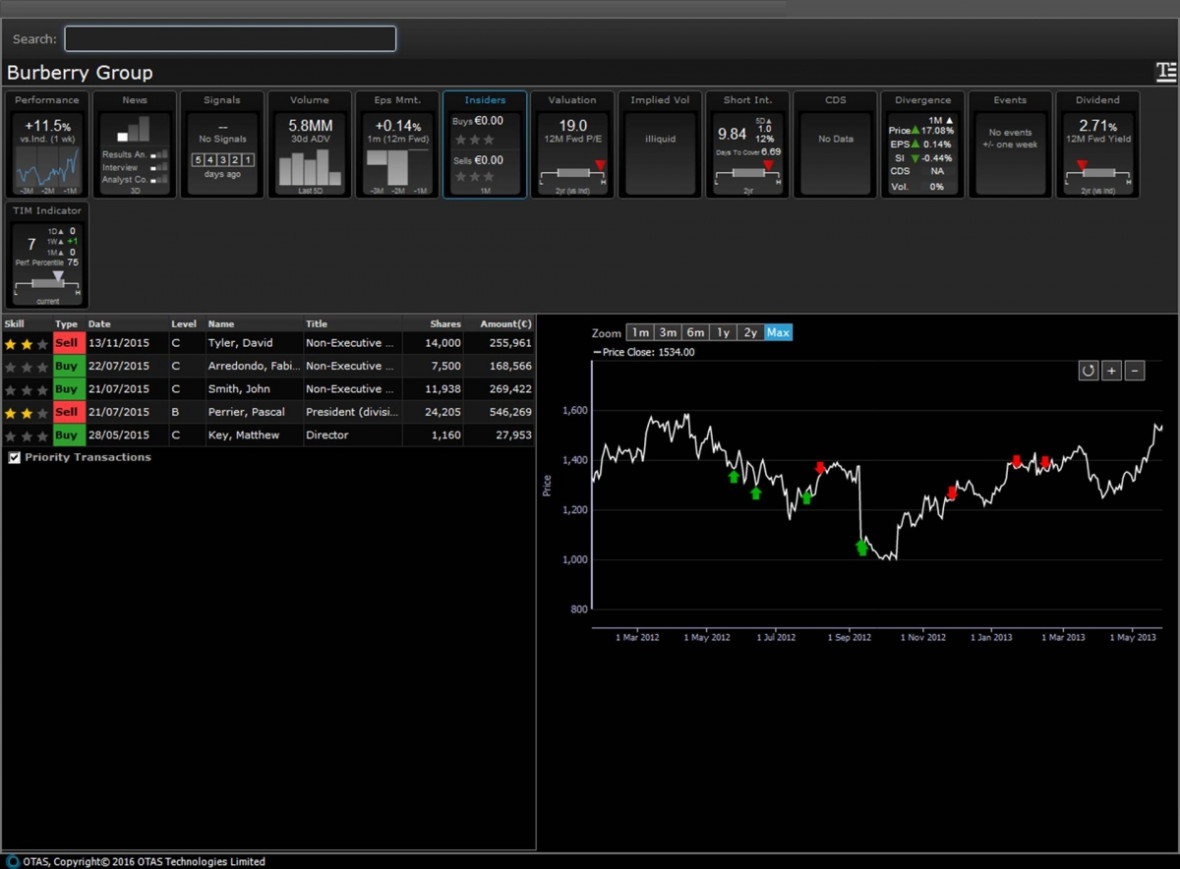This screenshot has height=869, width=1180.
Task: Open the Eps Mmt. tile
Action: point(397,144)
